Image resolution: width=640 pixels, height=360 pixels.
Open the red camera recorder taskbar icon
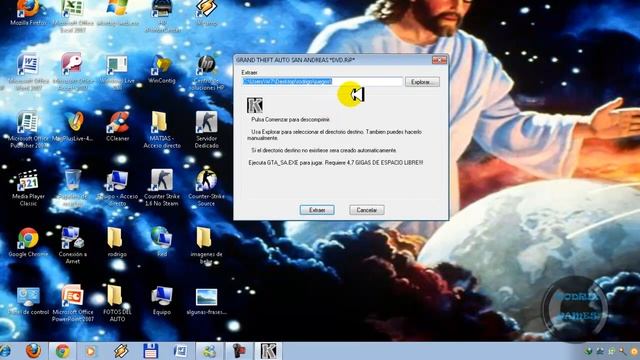click(239, 351)
